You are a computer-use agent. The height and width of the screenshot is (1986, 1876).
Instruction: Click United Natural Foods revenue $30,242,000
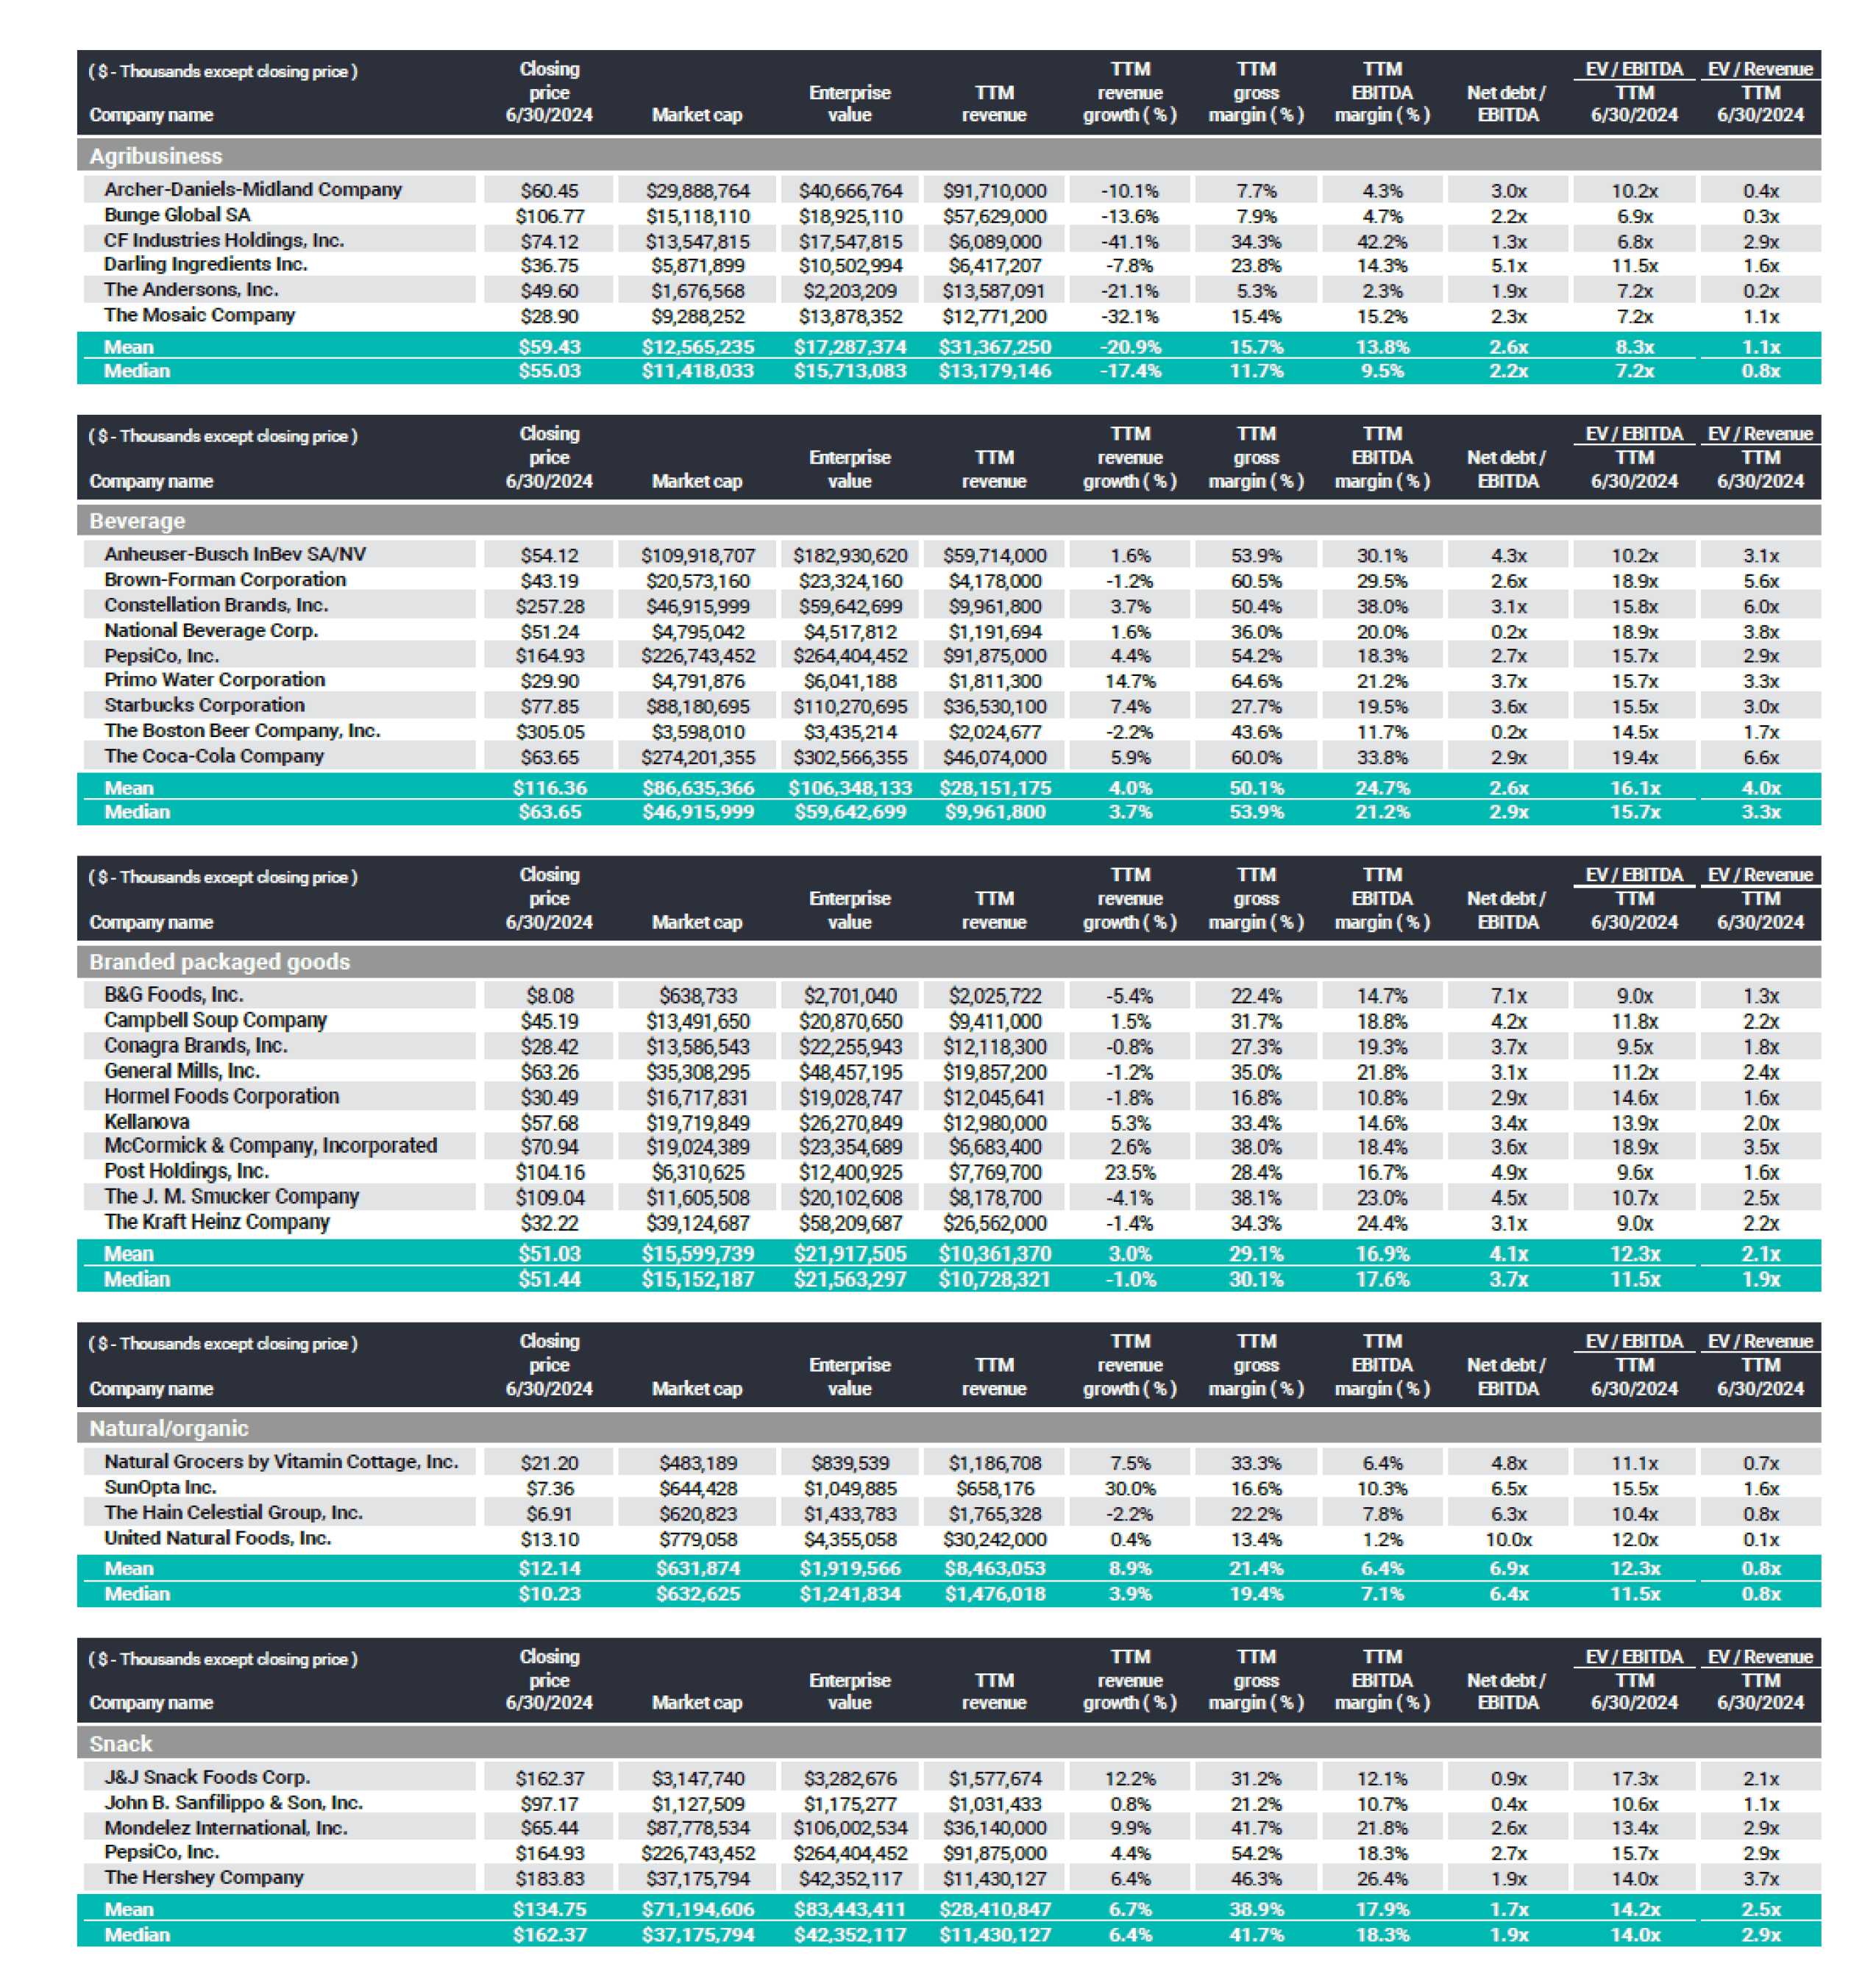pyautogui.click(x=994, y=1541)
